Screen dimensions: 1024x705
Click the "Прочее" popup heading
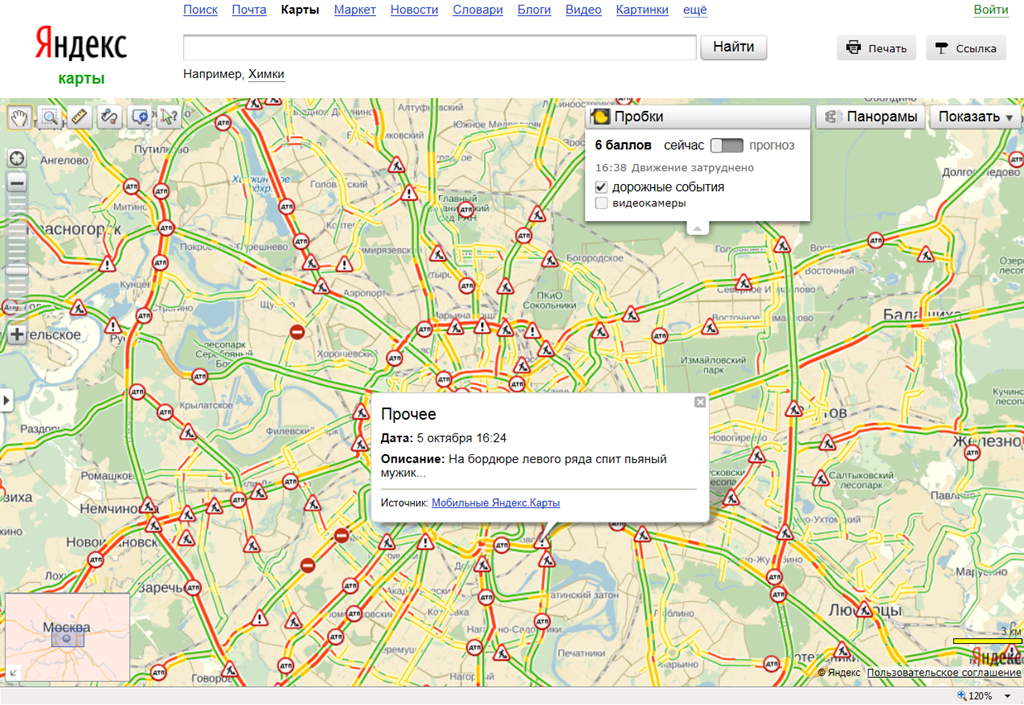click(x=409, y=414)
